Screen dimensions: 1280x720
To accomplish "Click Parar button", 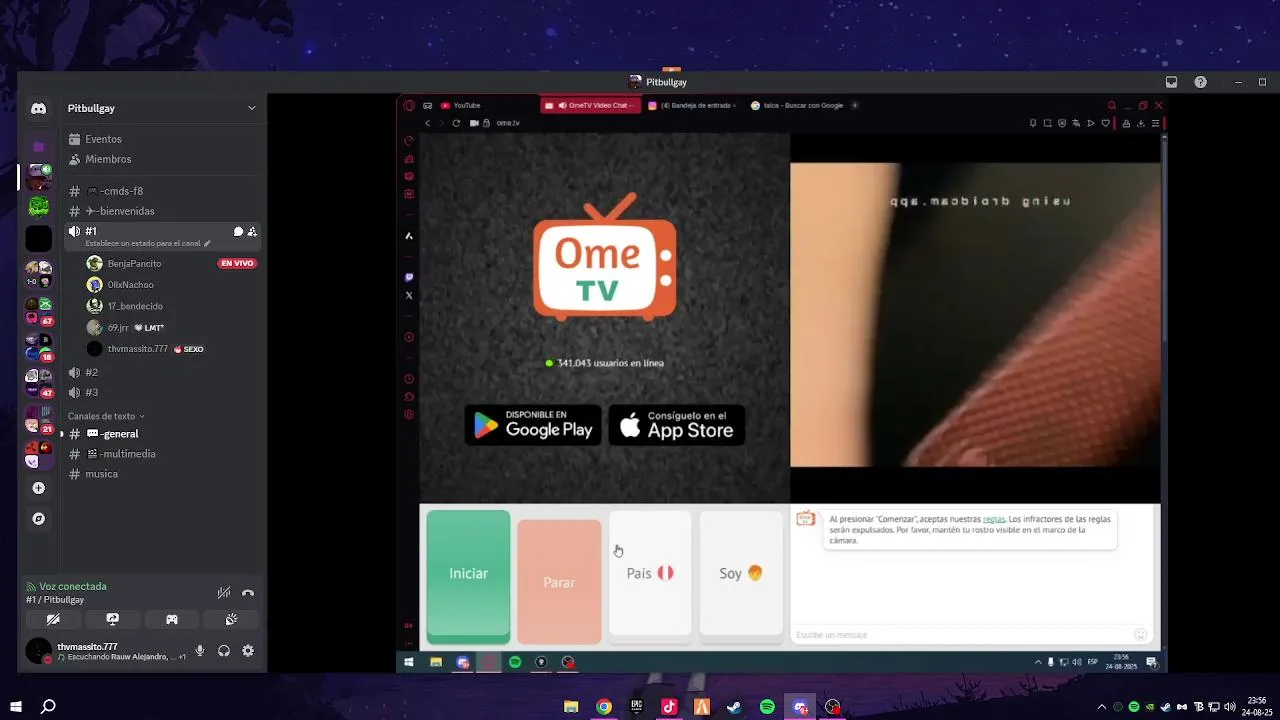I will [559, 582].
